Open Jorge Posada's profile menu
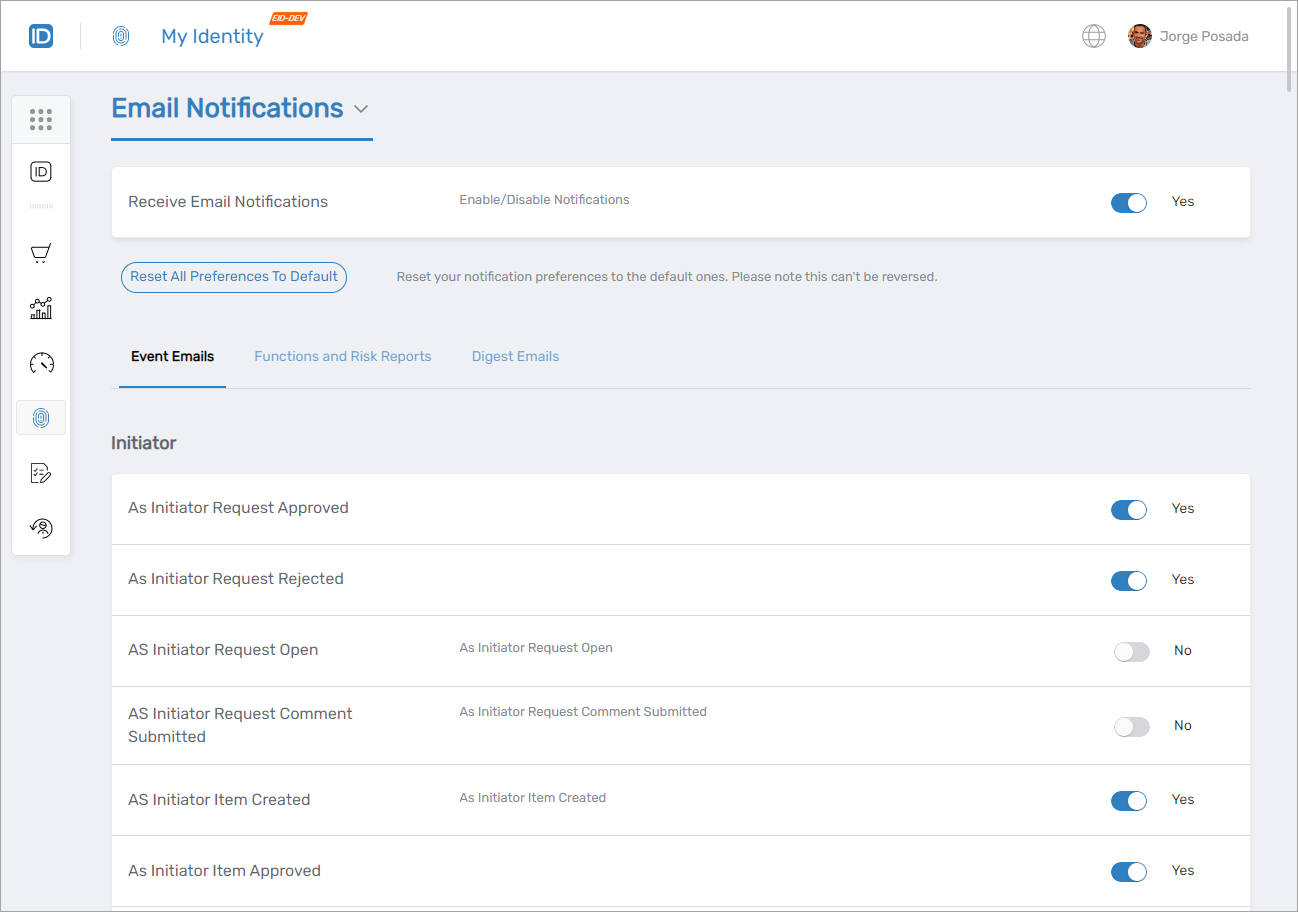Viewport: 1298px width, 912px height. tap(1188, 35)
